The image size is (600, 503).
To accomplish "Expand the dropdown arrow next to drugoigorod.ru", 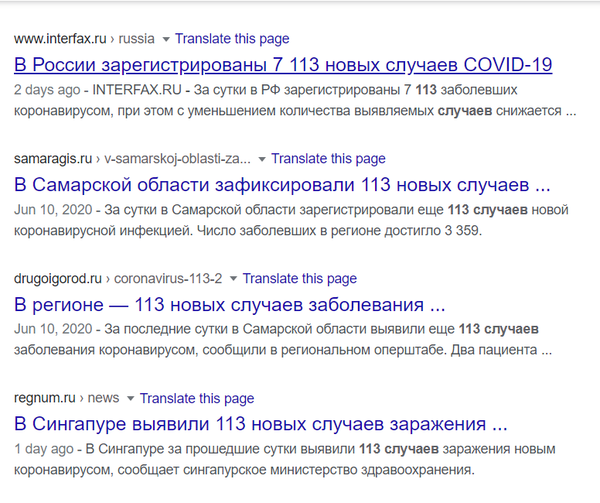I will pos(233,278).
